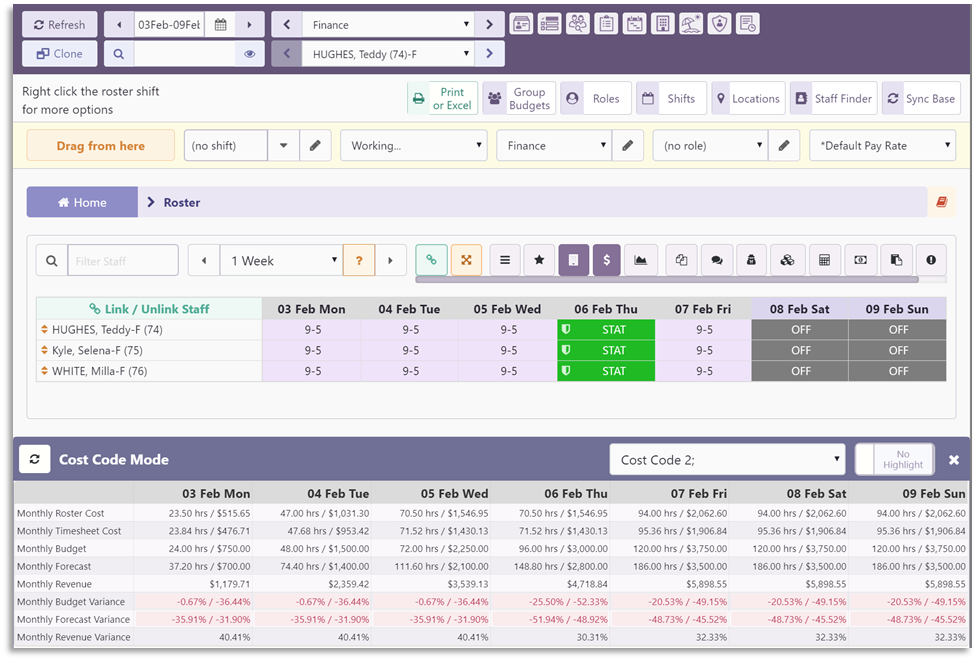The width and height of the screenshot is (976, 661).
Task: Open the (no role) dropdown
Action: (710, 146)
